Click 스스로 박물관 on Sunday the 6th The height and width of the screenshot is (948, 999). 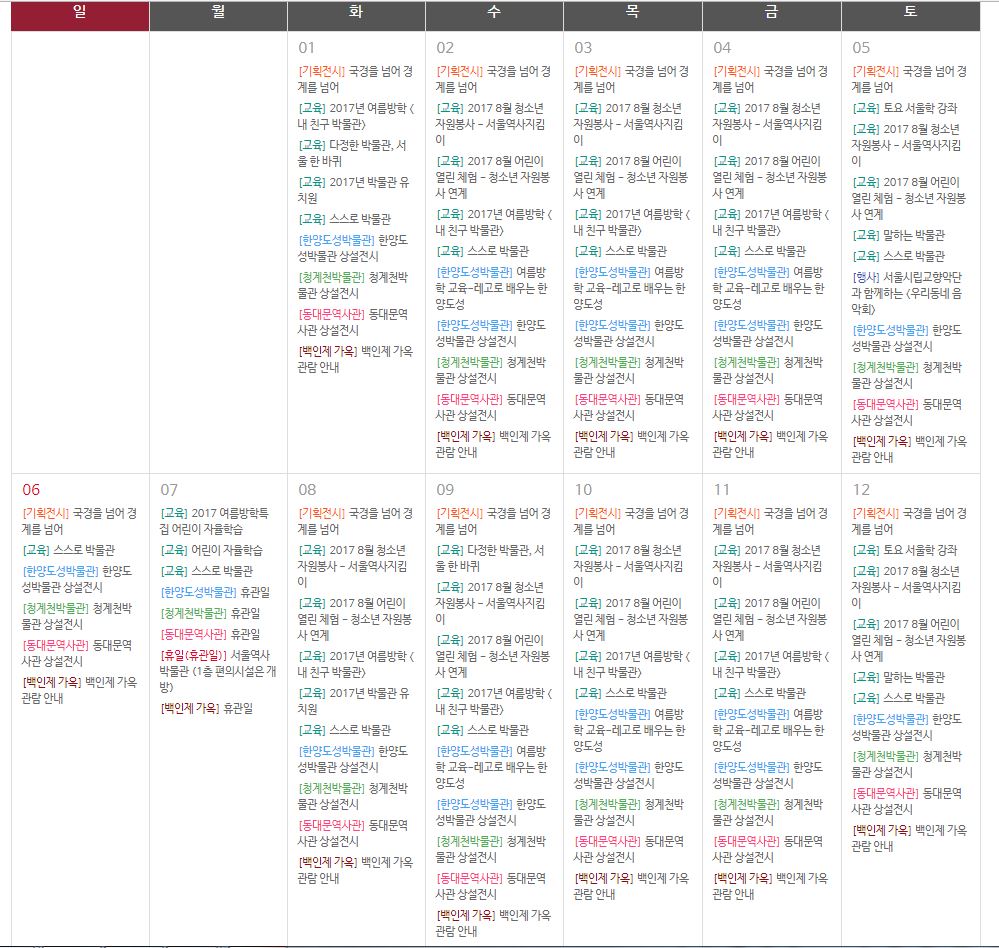point(68,550)
